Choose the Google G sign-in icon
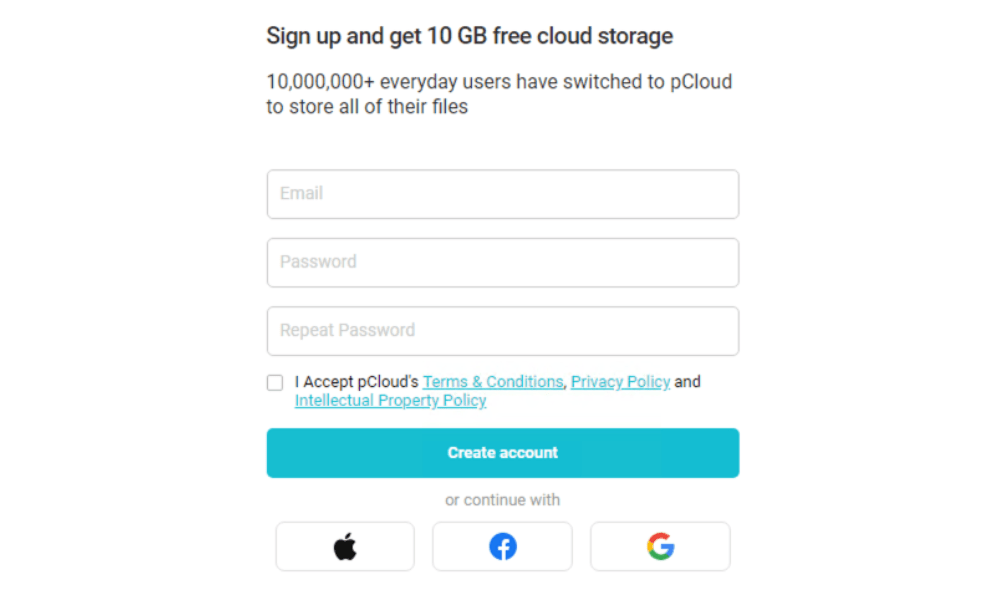 coord(660,546)
